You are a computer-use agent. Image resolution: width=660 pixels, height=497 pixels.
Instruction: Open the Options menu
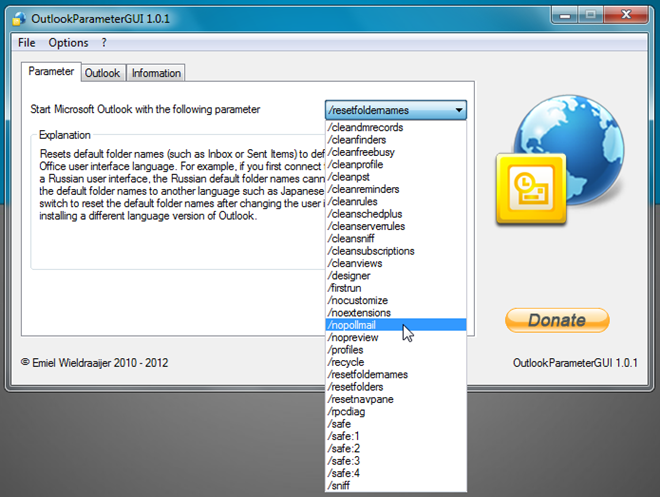[68, 43]
